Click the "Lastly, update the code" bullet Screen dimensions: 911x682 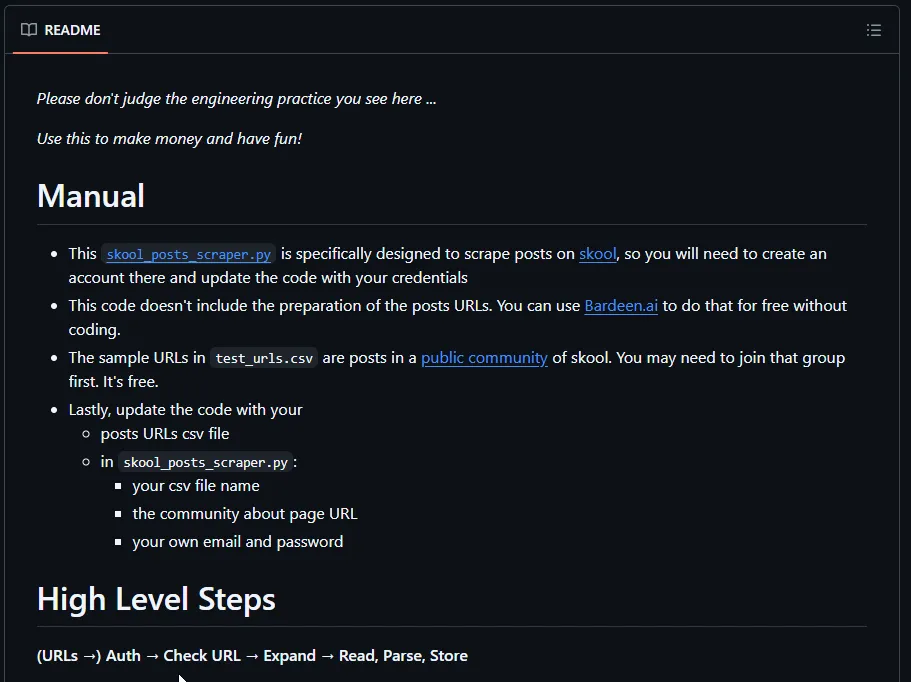(185, 410)
